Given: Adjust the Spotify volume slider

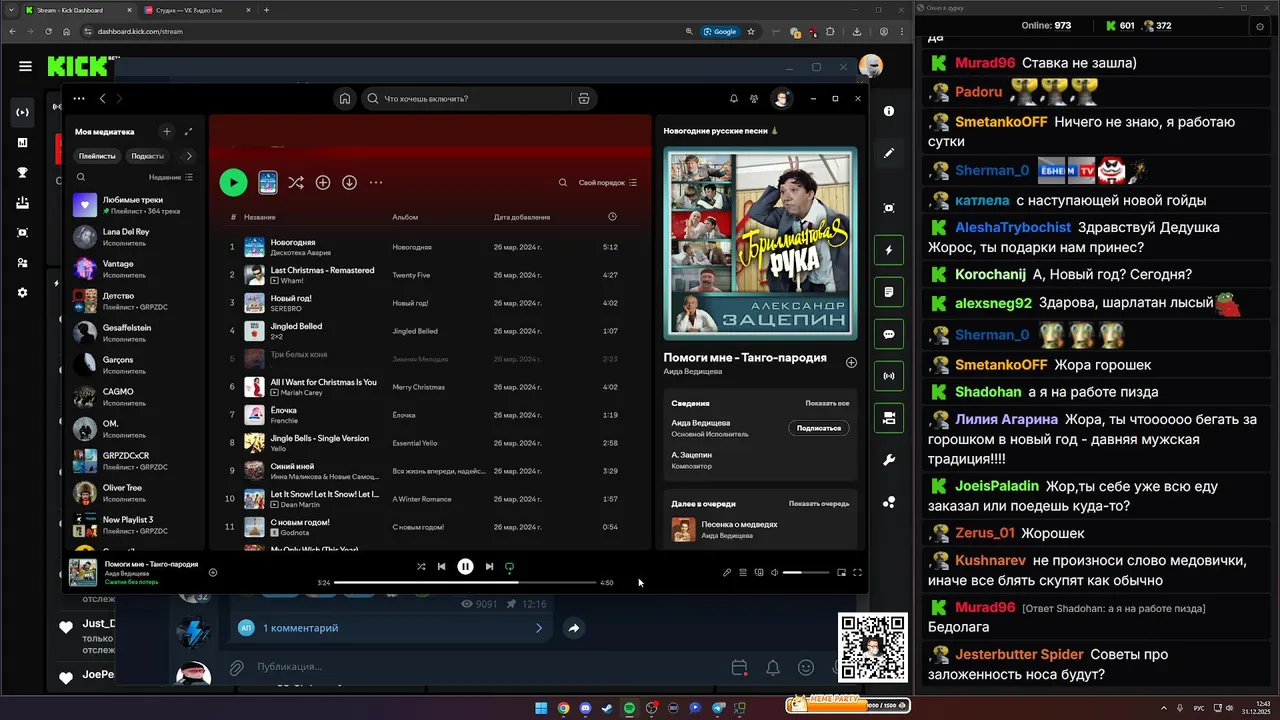Looking at the screenshot, I should [x=806, y=572].
